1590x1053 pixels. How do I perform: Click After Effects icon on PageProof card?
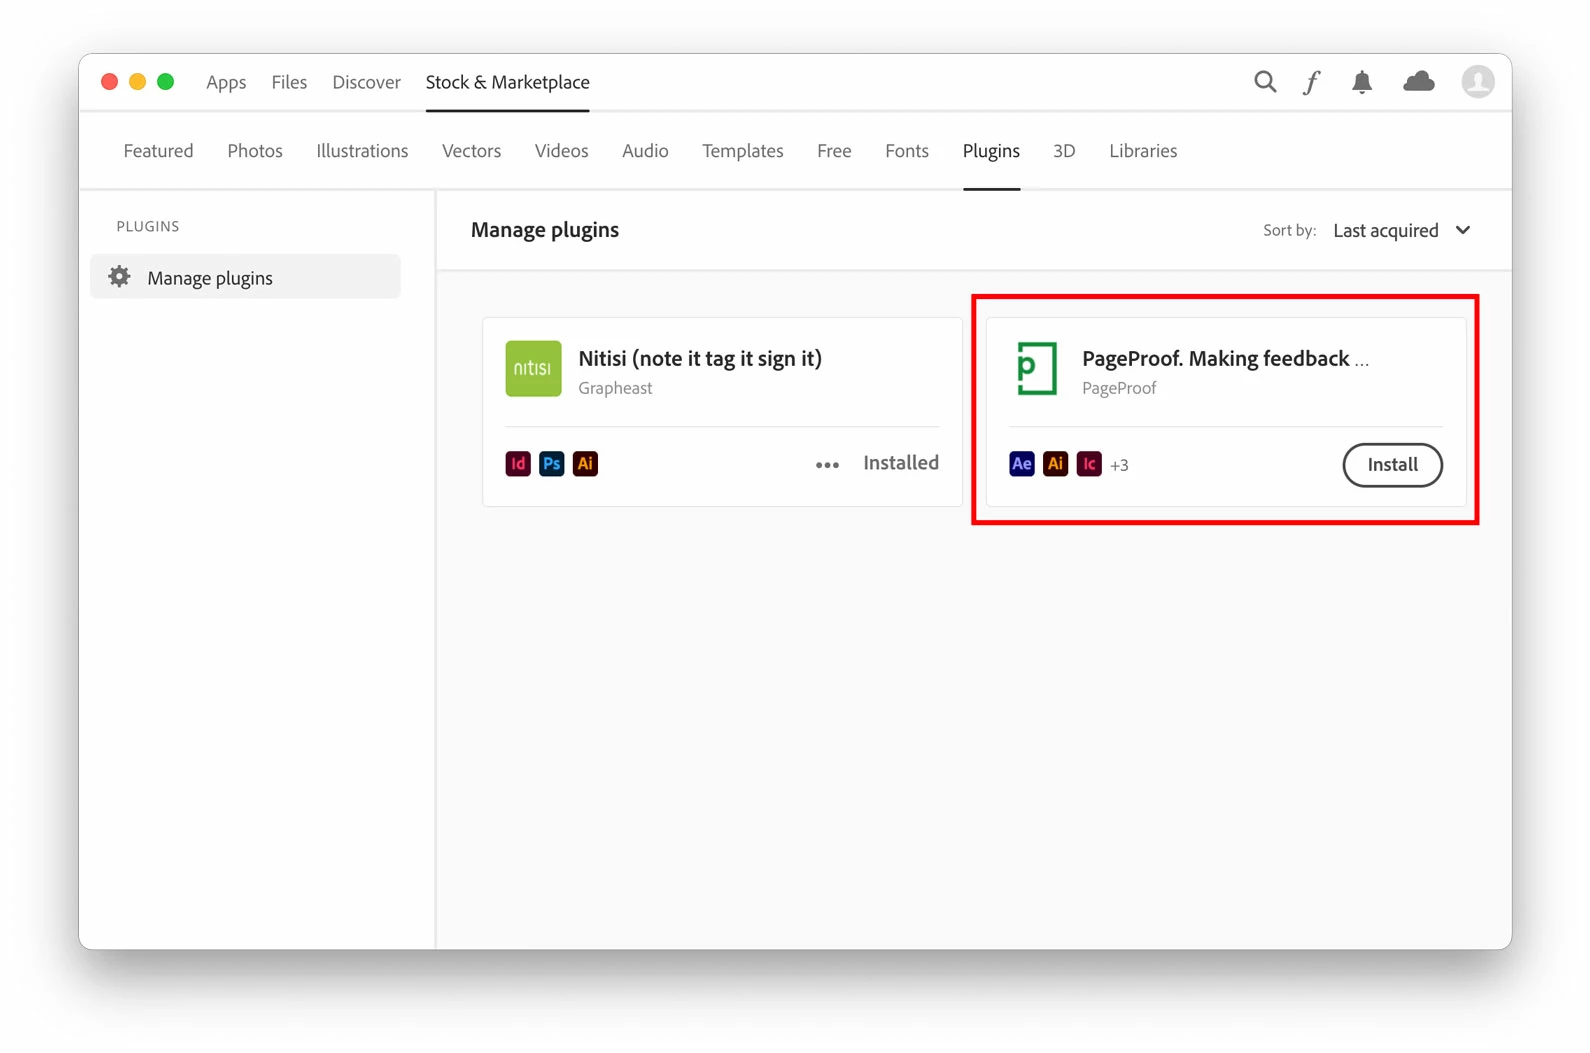click(1022, 464)
